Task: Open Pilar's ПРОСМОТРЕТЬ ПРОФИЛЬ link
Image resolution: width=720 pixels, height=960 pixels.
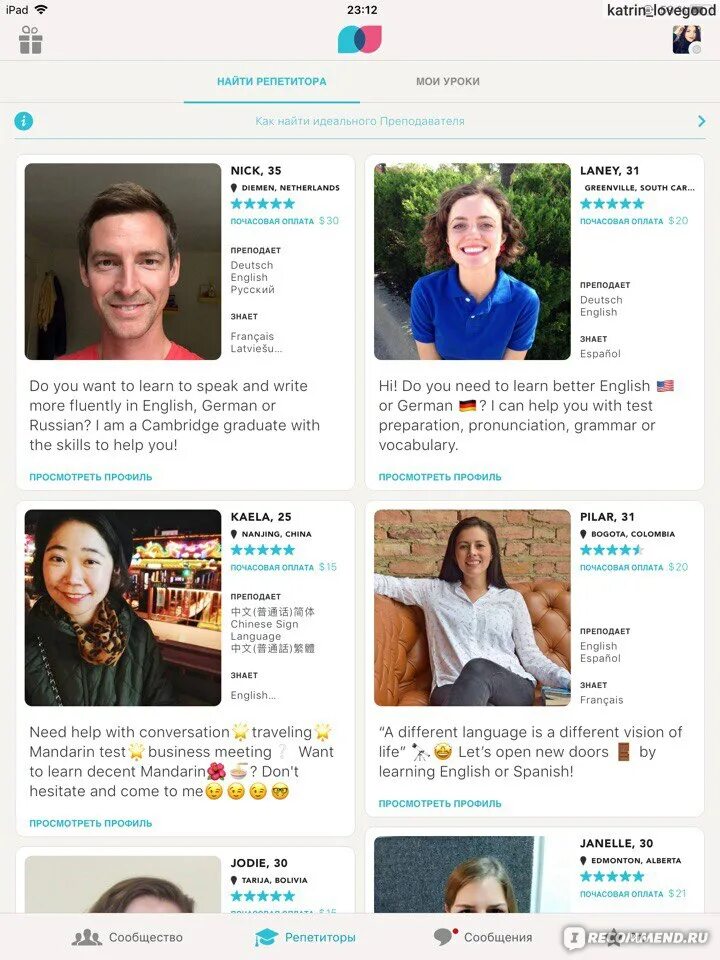Action: point(440,803)
